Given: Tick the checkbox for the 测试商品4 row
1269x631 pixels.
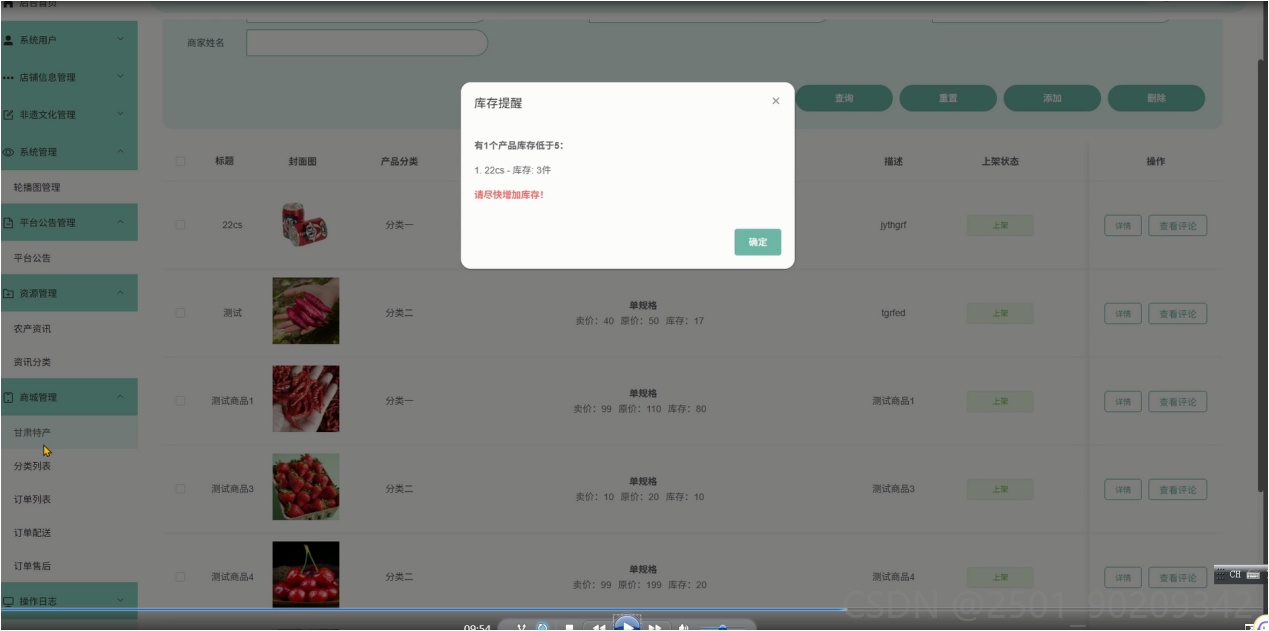Looking at the screenshot, I should pyautogui.click(x=180, y=577).
